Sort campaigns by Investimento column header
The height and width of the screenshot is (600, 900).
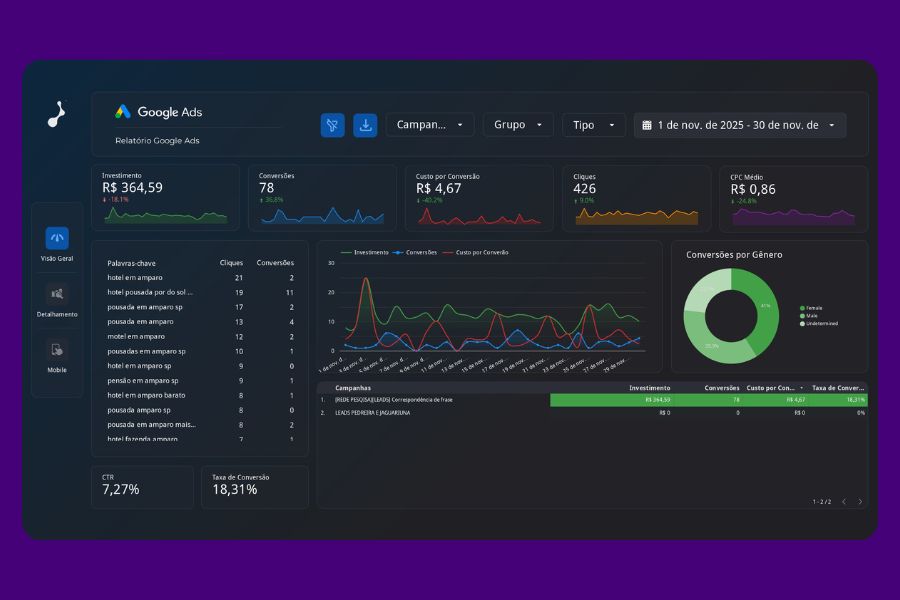(650, 388)
